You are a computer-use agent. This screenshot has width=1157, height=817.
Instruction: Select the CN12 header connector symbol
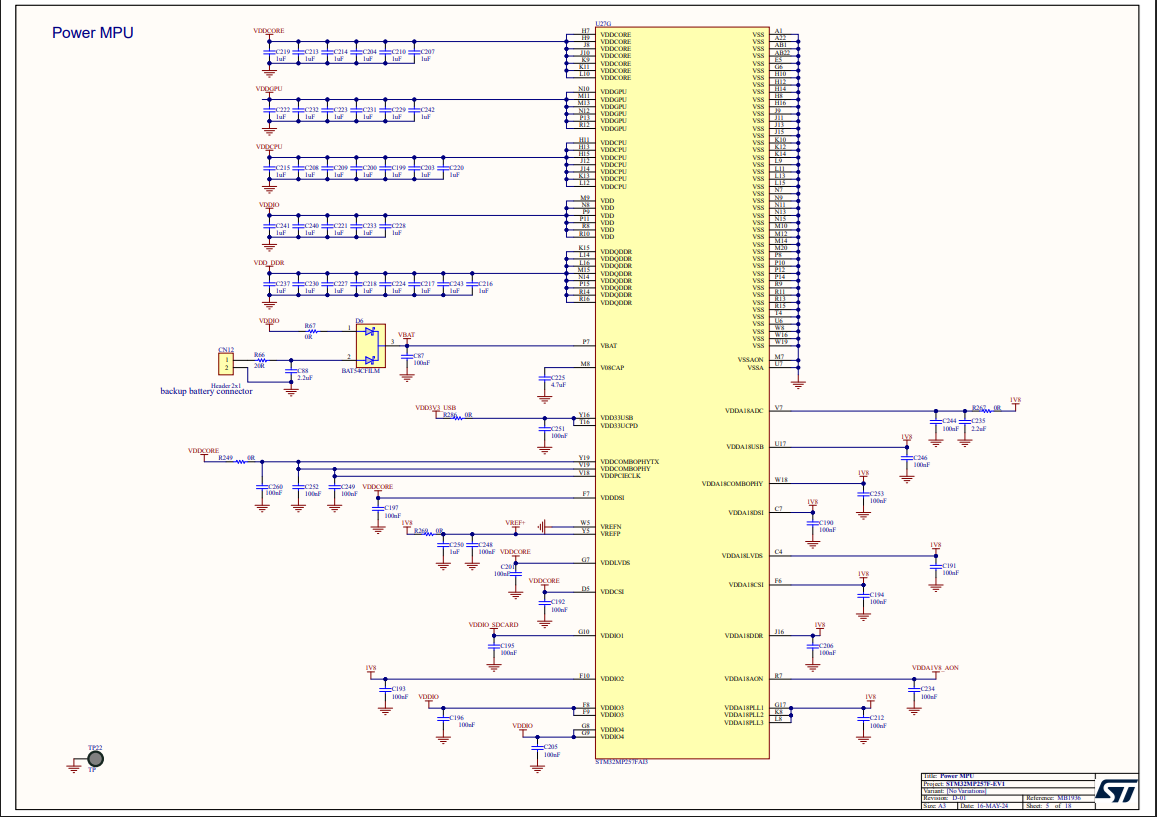click(x=226, y=364)
